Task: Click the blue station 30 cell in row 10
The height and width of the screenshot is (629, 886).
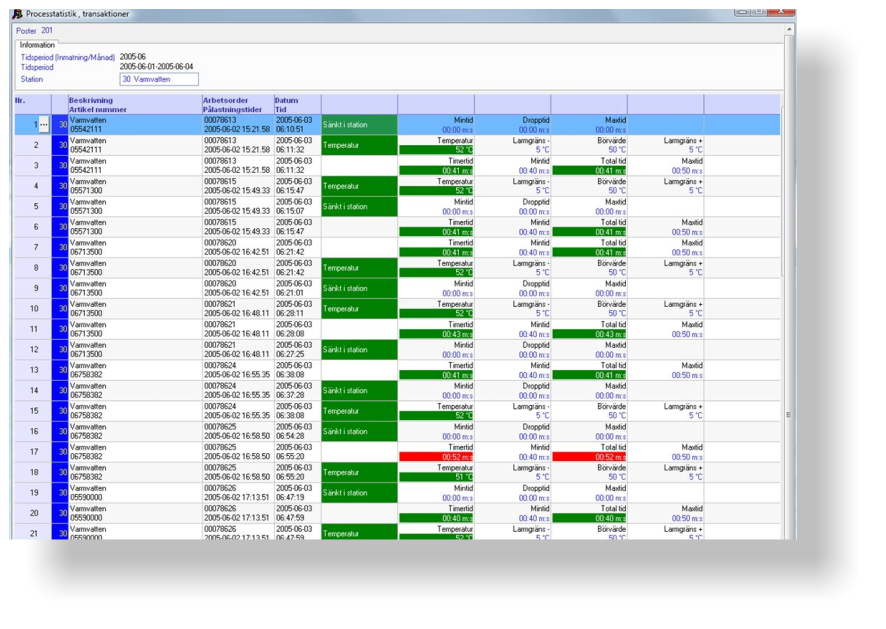Action: [x=61, y=309]
